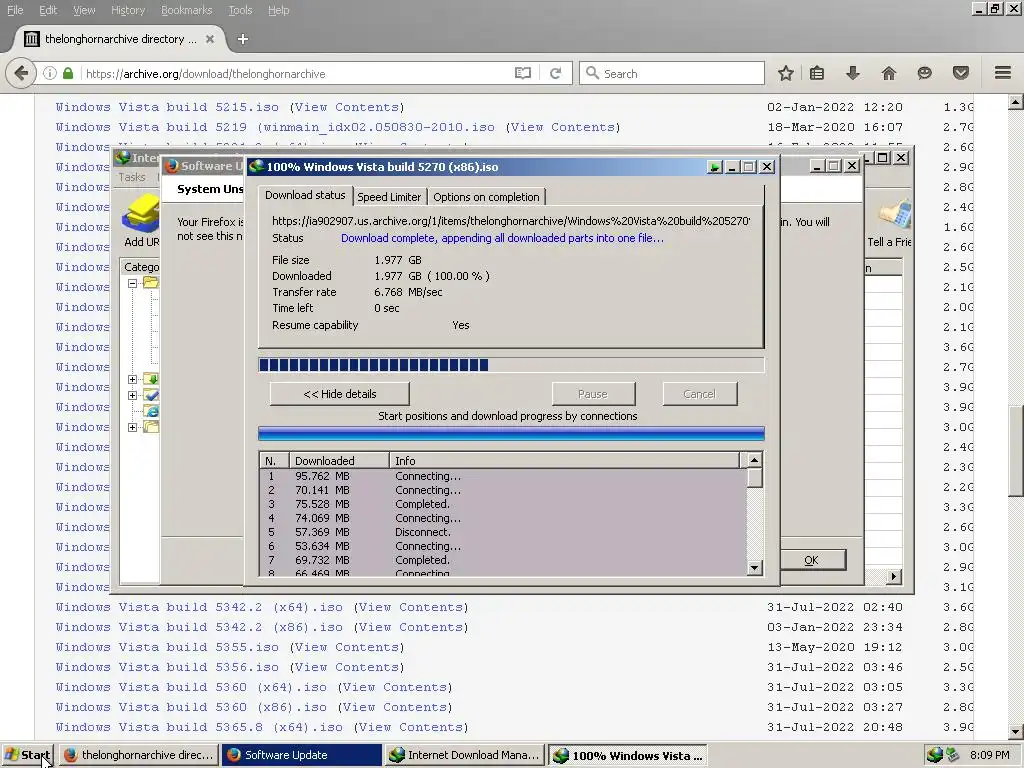Open Firefox hamburger menu
The image size is (1024, 768).
click(x=1003, y=72)
